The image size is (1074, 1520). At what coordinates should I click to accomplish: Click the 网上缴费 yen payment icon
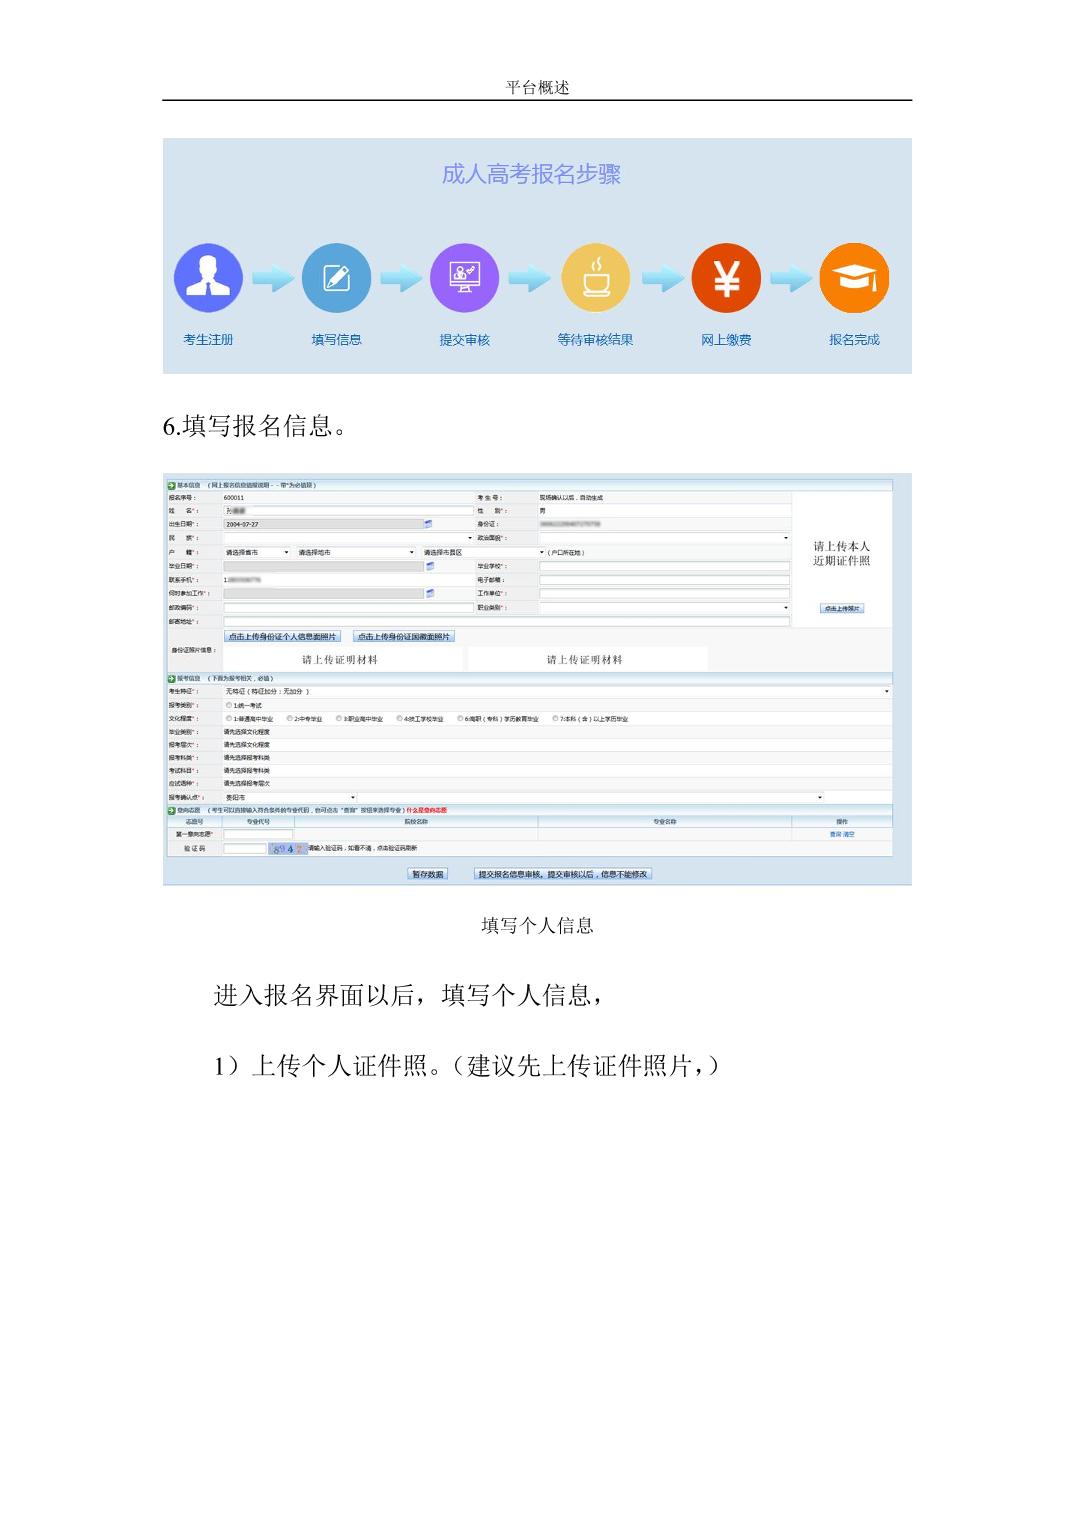726,278
